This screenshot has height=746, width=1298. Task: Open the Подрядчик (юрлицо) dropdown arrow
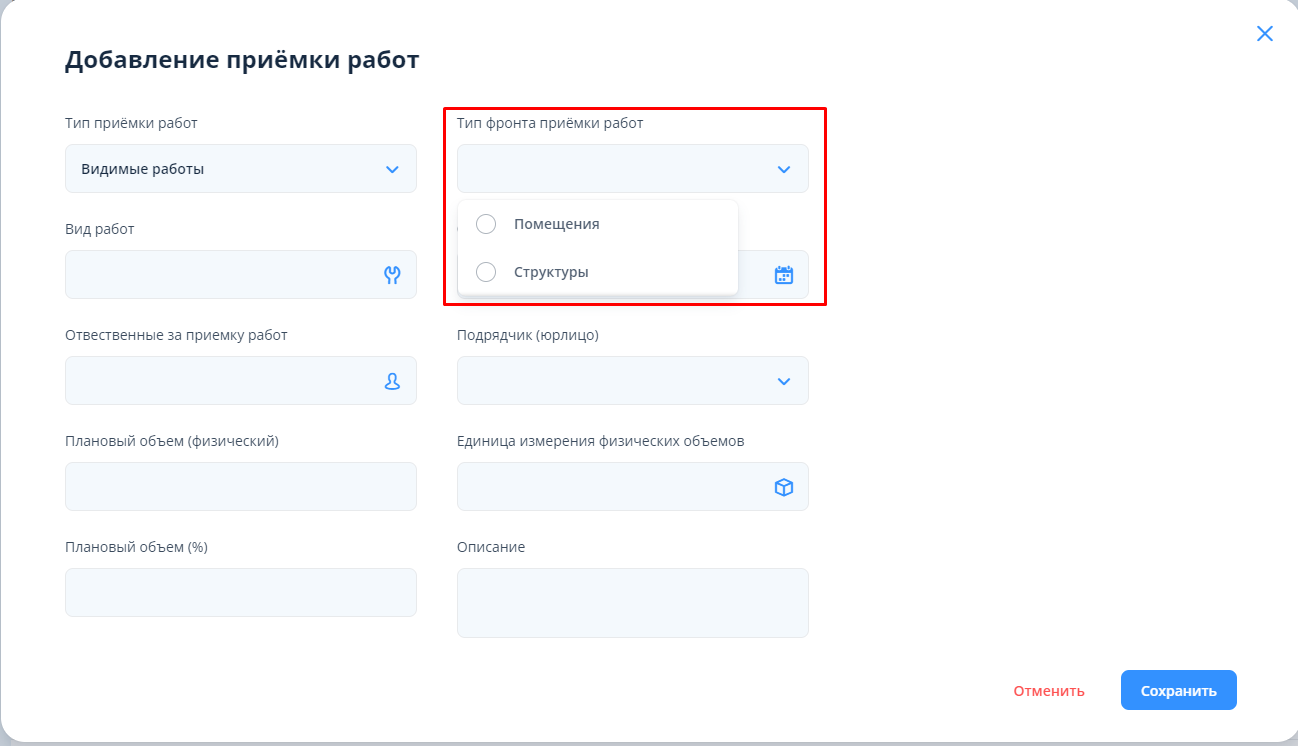coord(784,381)
